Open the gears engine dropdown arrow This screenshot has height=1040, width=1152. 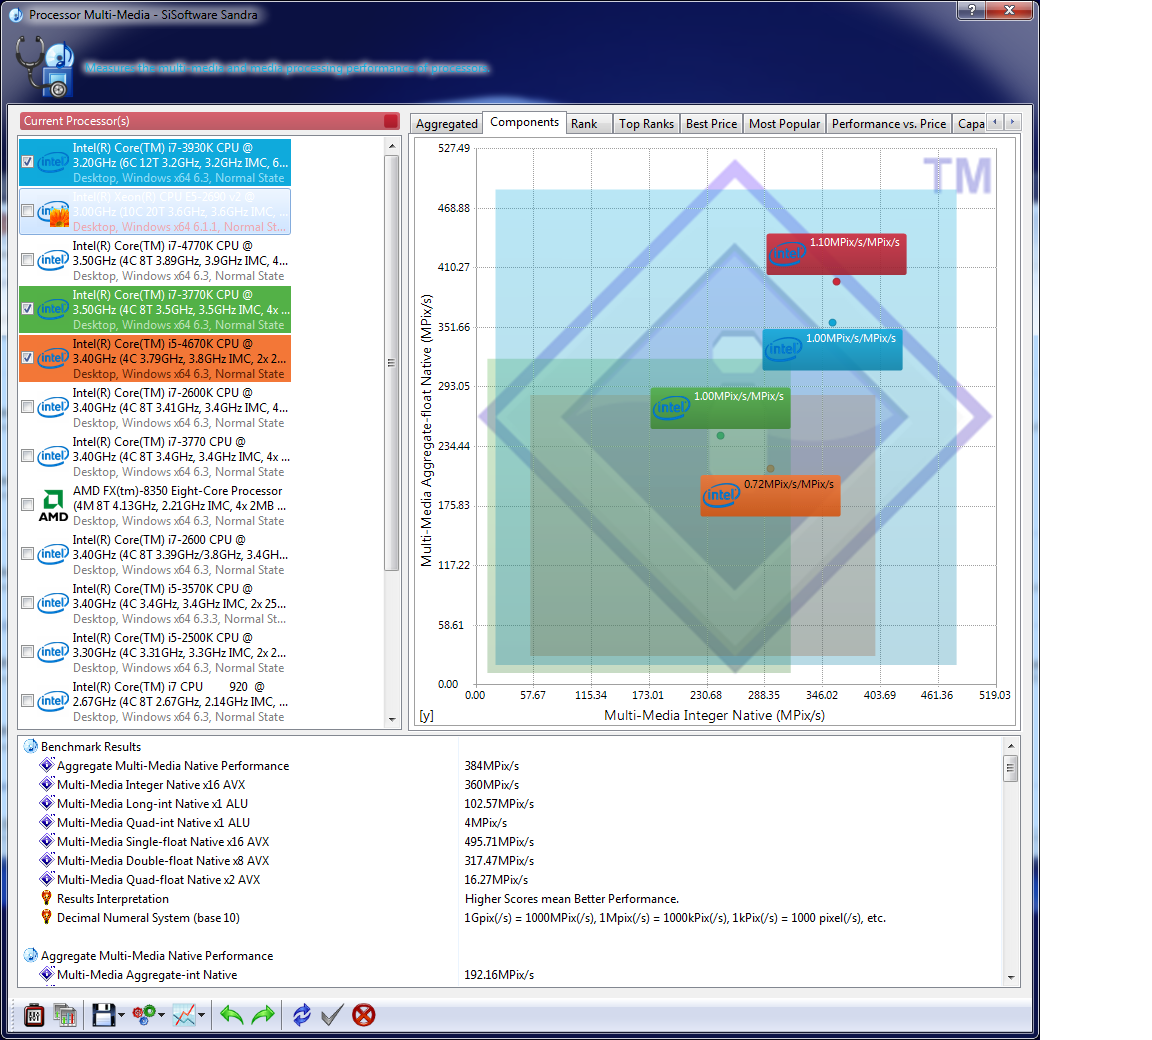(x=162, y=1016)
